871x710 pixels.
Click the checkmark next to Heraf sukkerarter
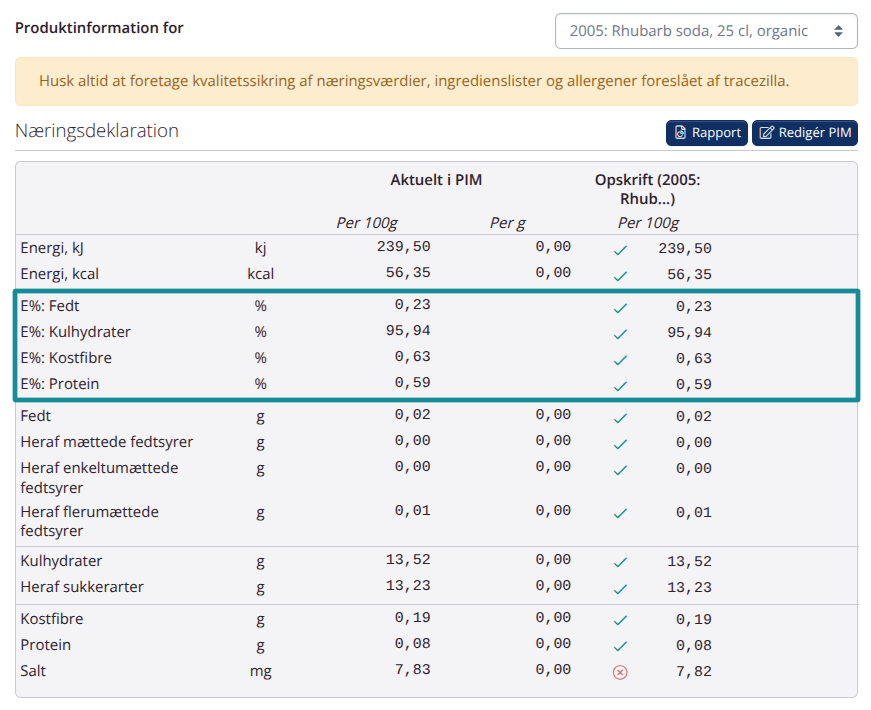click(x=620, y=588)
